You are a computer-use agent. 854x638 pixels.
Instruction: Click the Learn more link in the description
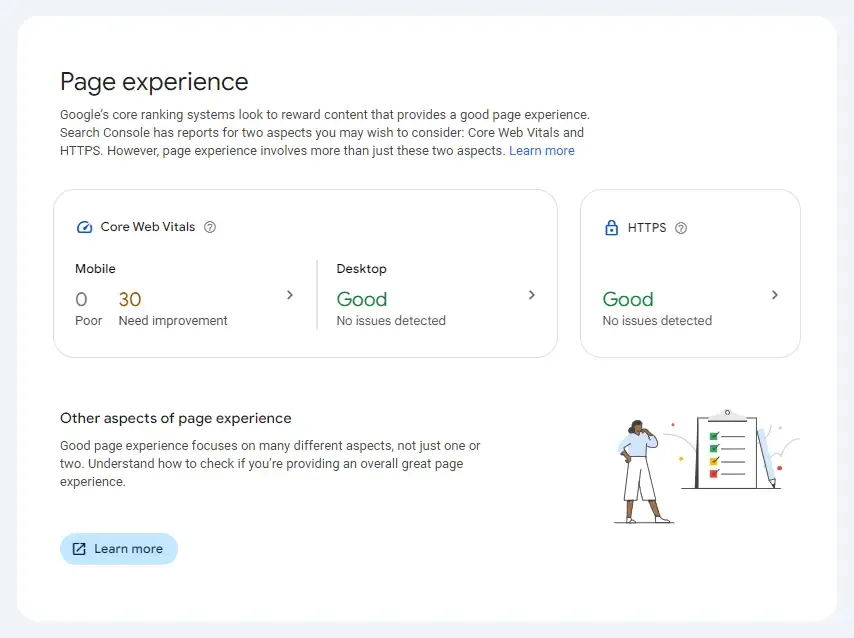[542, 150]
